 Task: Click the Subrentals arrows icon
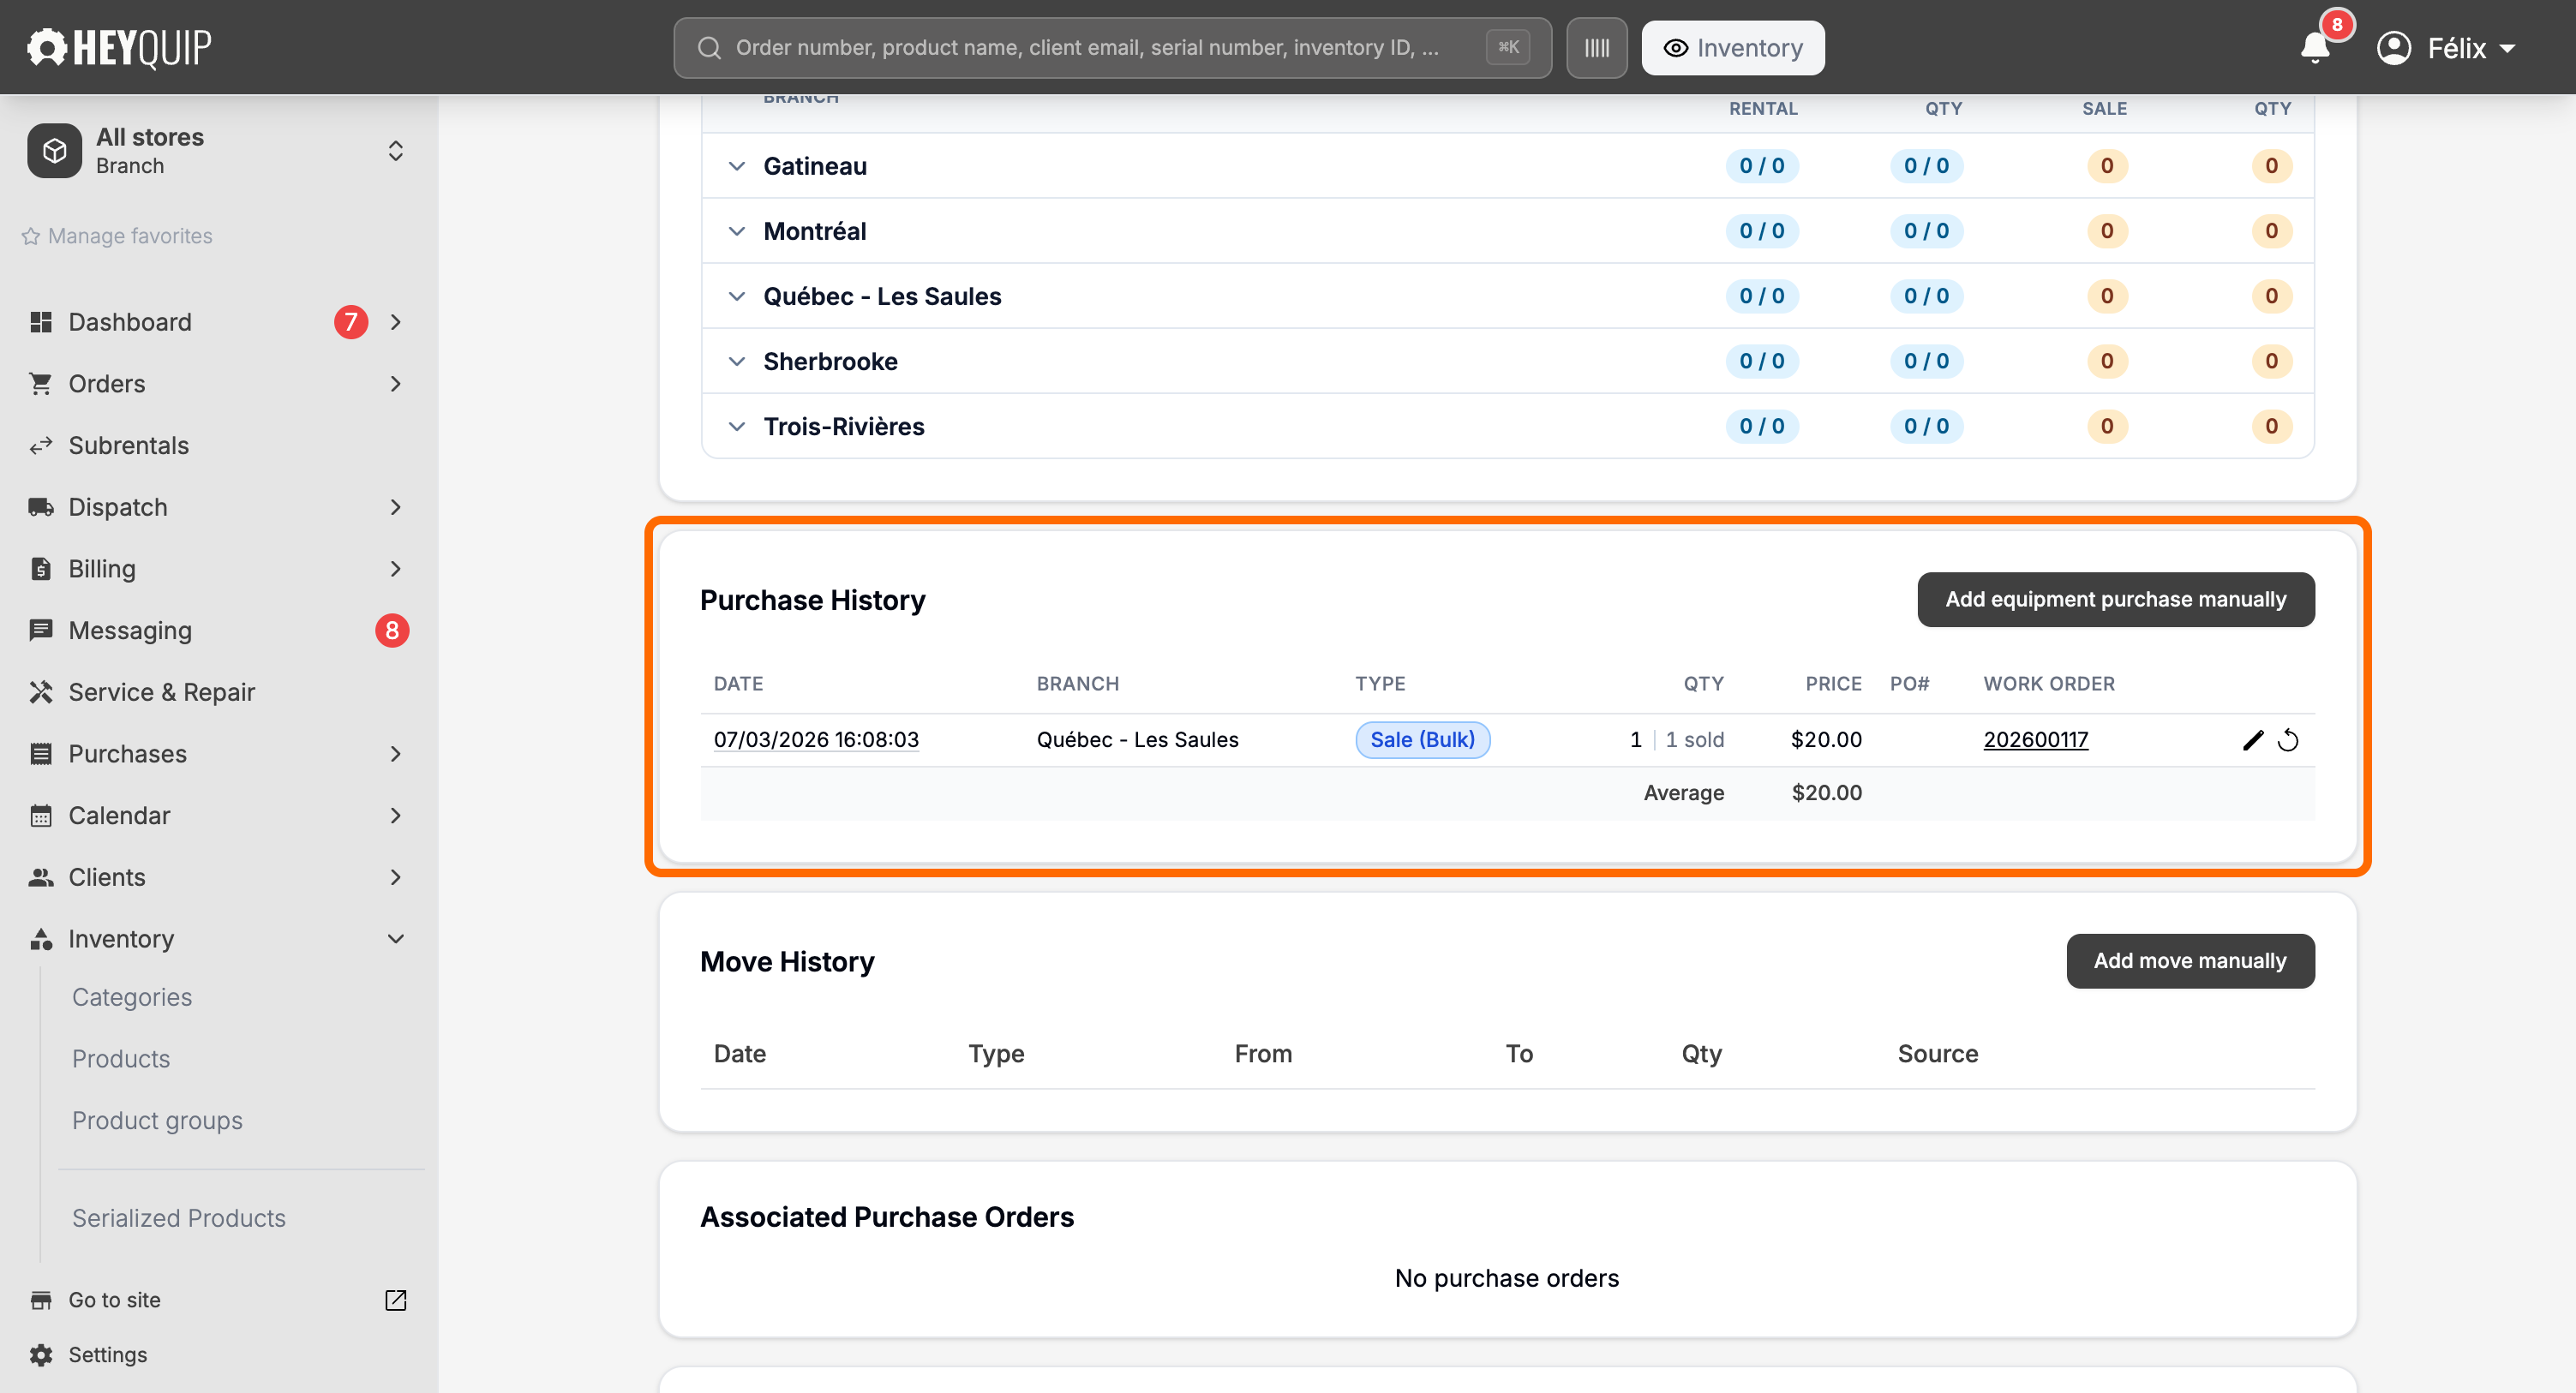(41, 446)
